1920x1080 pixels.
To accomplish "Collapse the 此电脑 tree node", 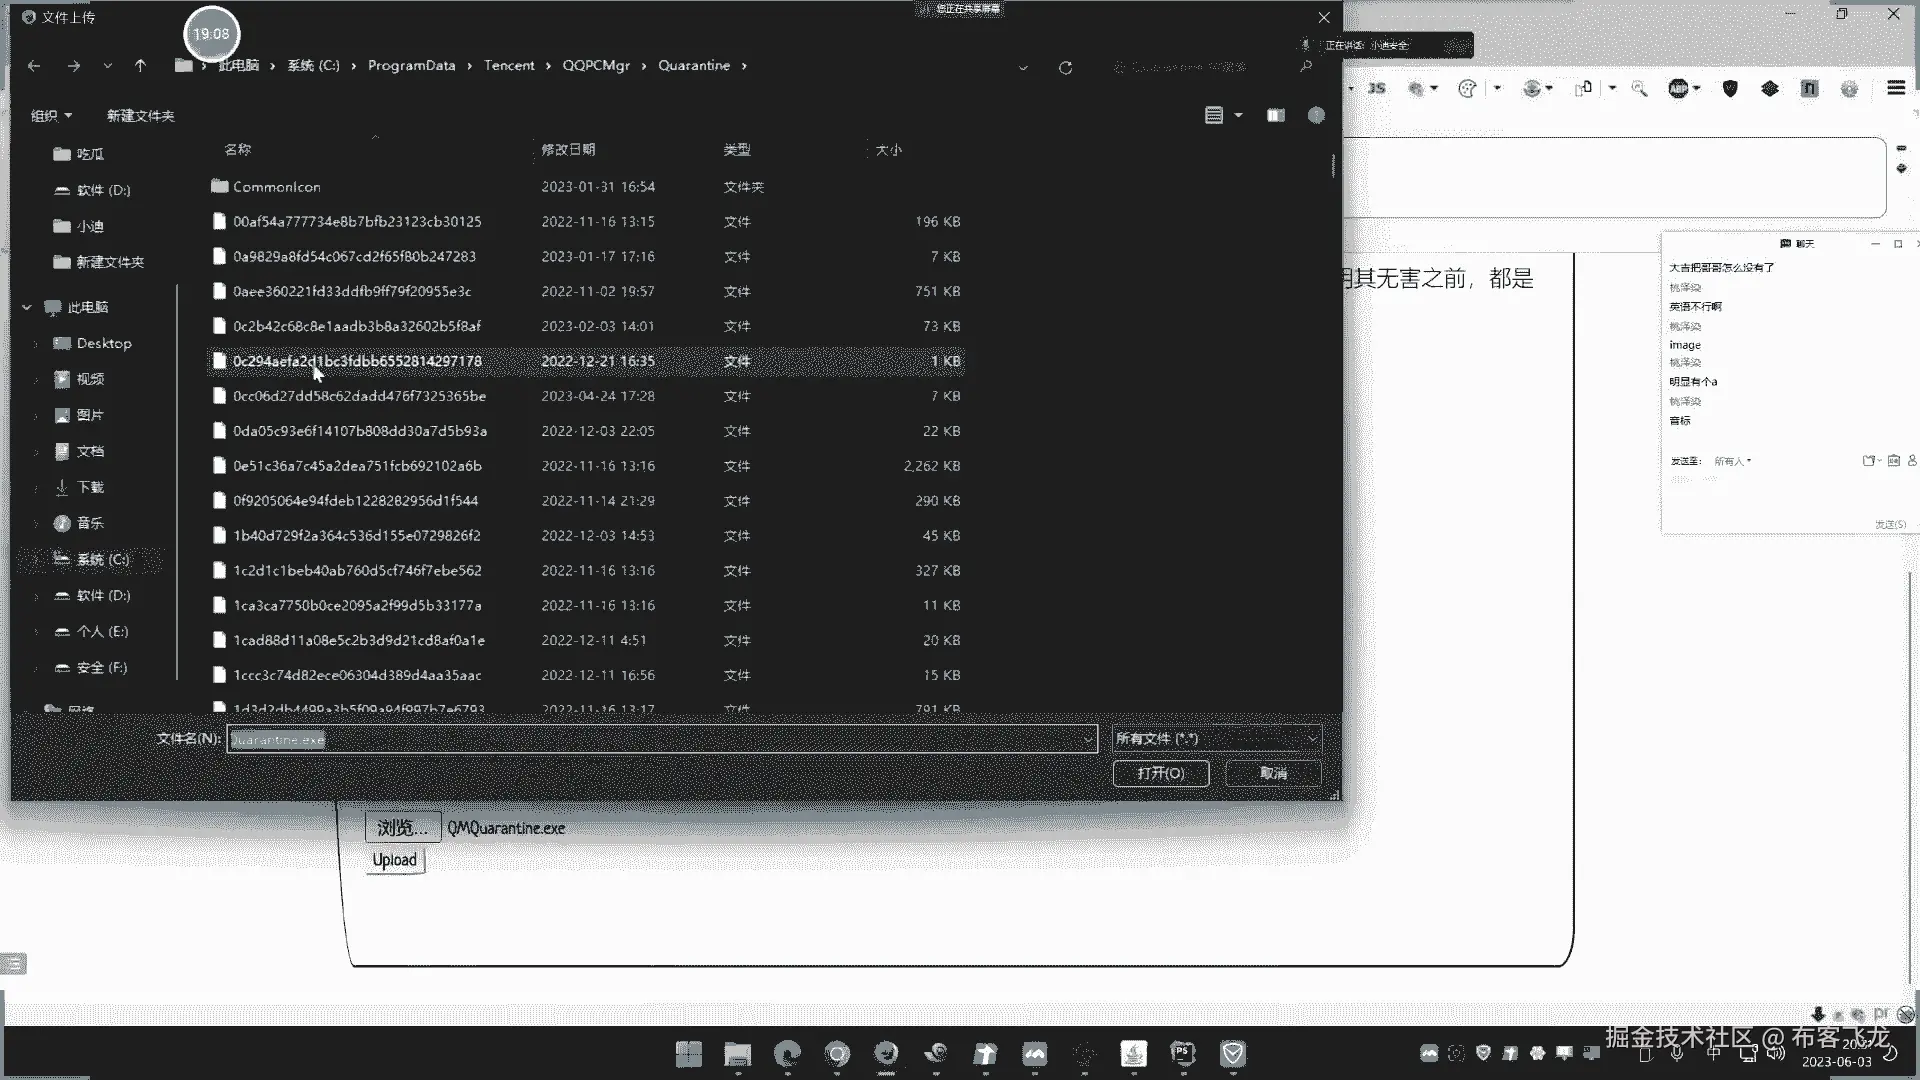I will pos(27,308).
